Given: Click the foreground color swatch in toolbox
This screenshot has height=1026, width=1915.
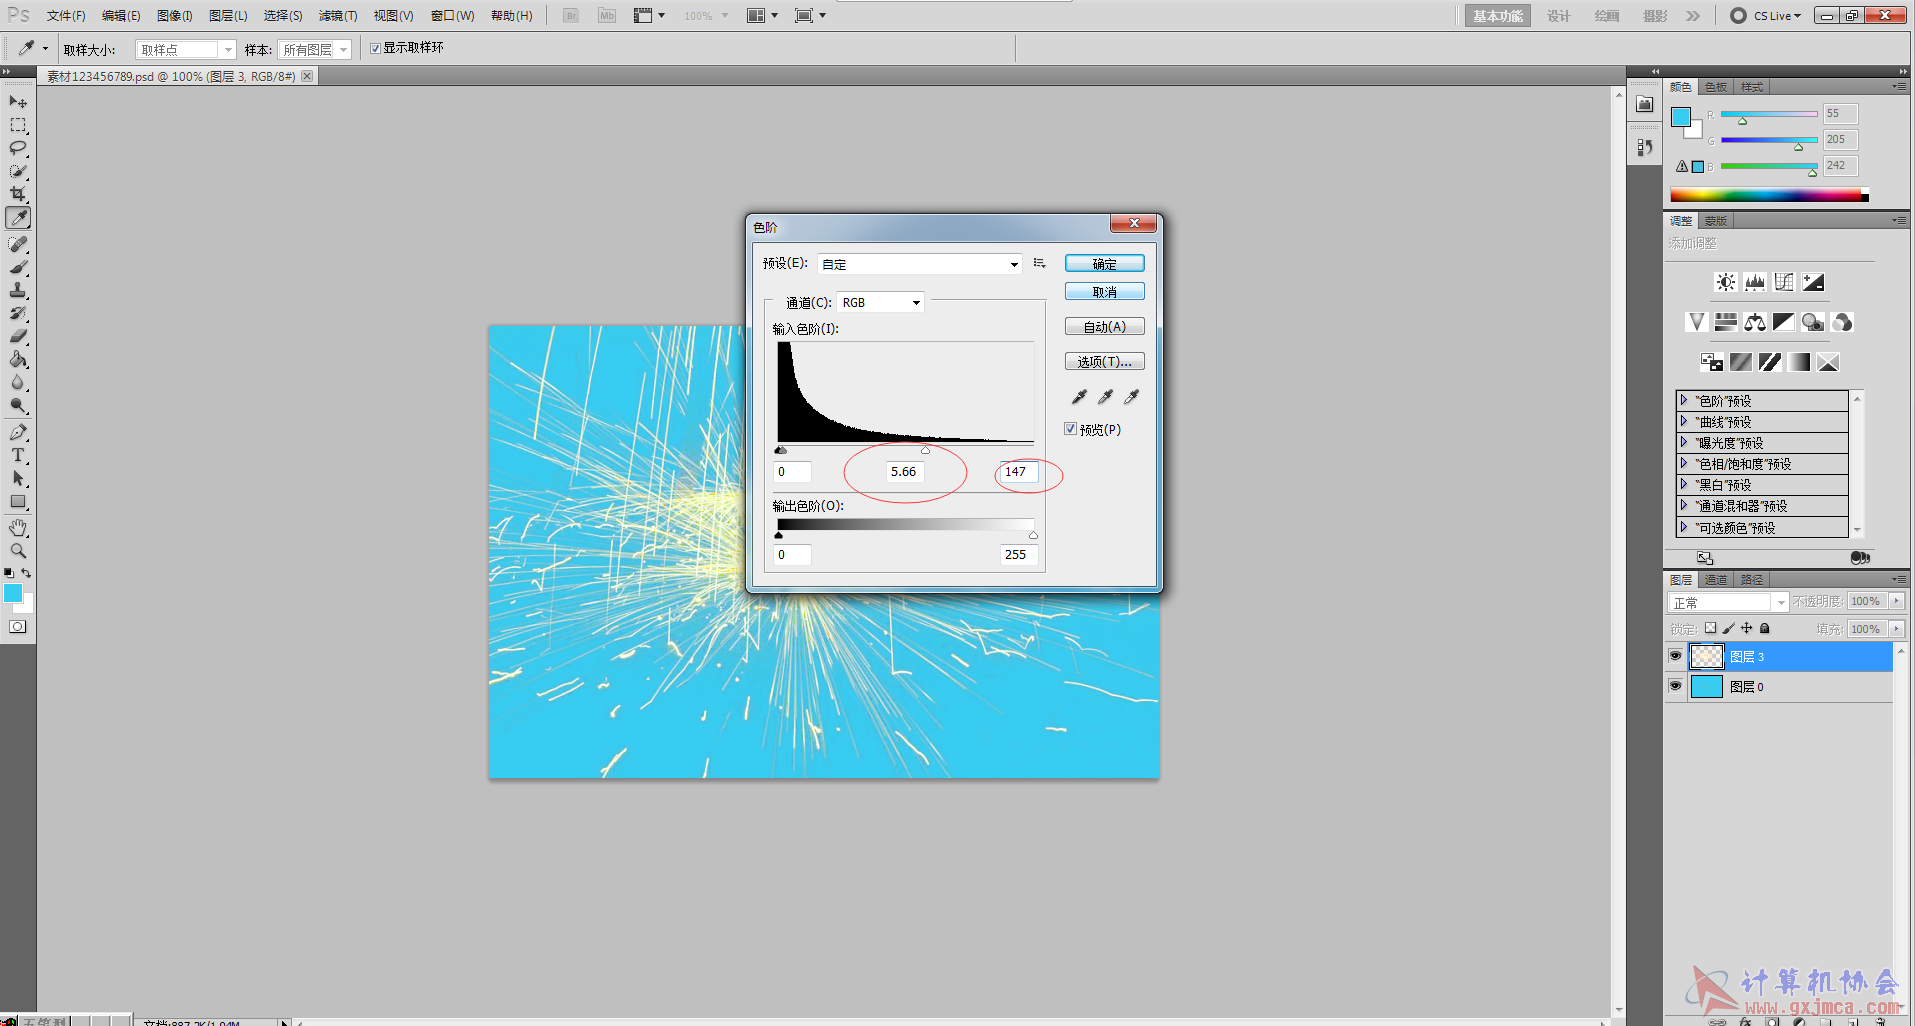Looking at the screenshot, I should point(13,593).
